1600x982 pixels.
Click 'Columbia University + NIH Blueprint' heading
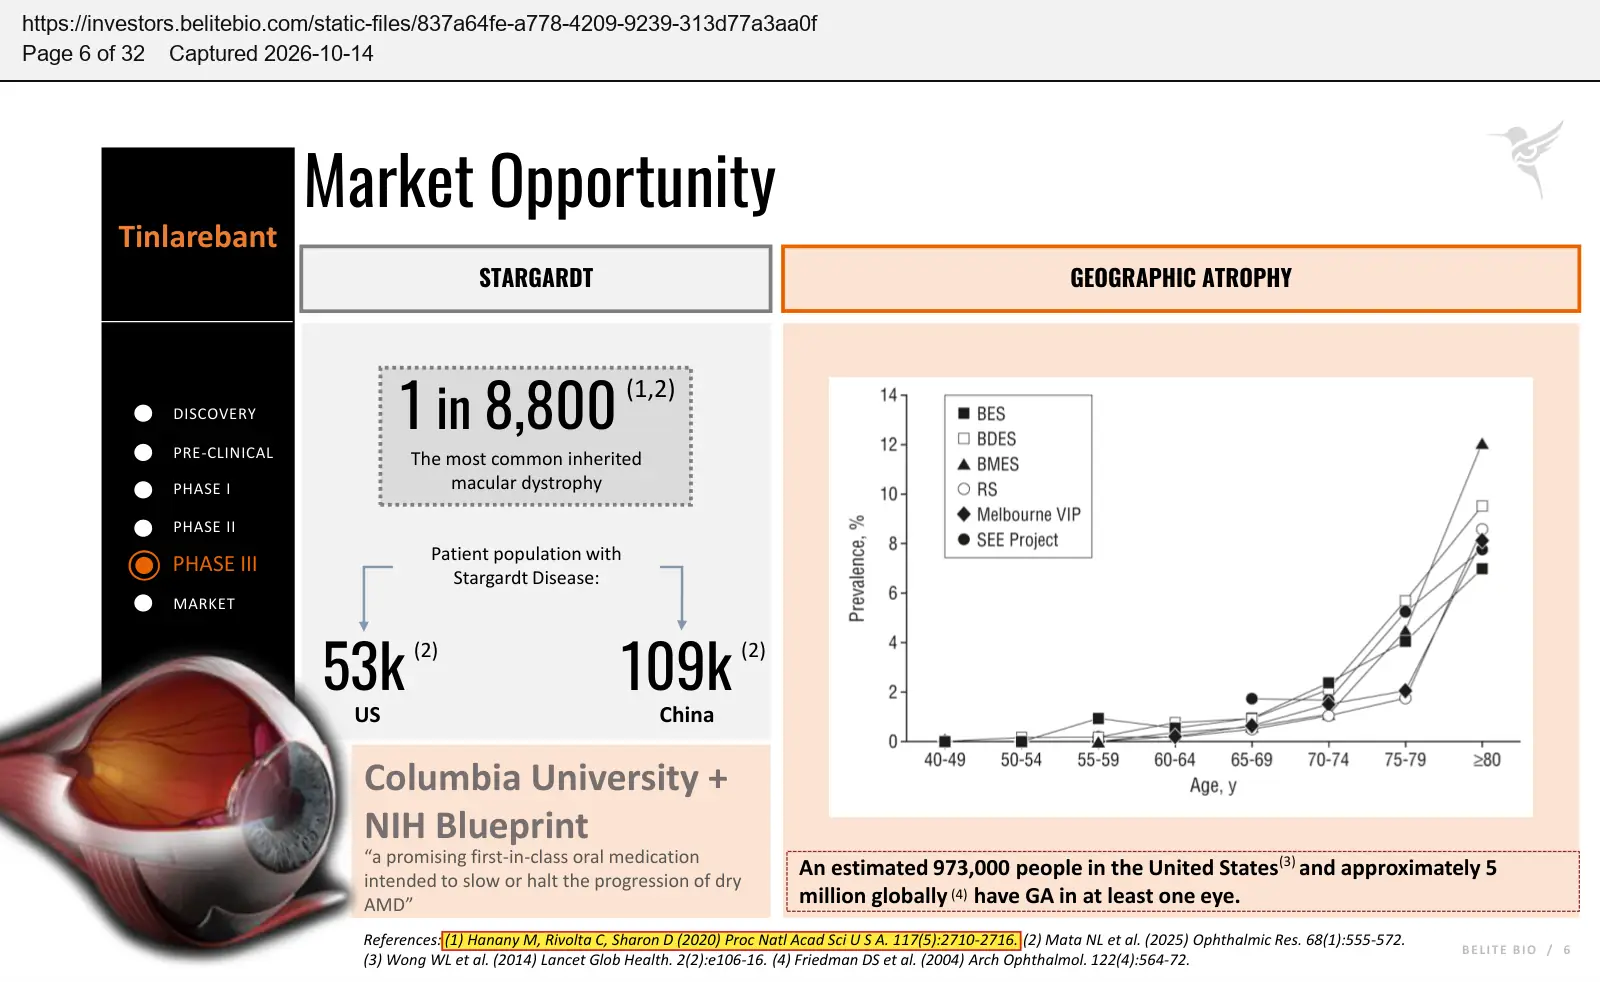pos(545,801)
